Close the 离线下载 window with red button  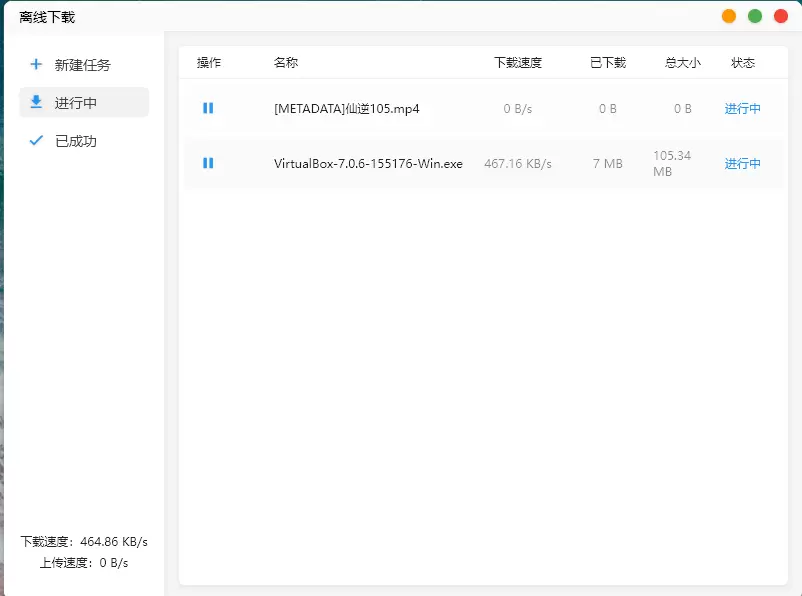pos(781,16)
